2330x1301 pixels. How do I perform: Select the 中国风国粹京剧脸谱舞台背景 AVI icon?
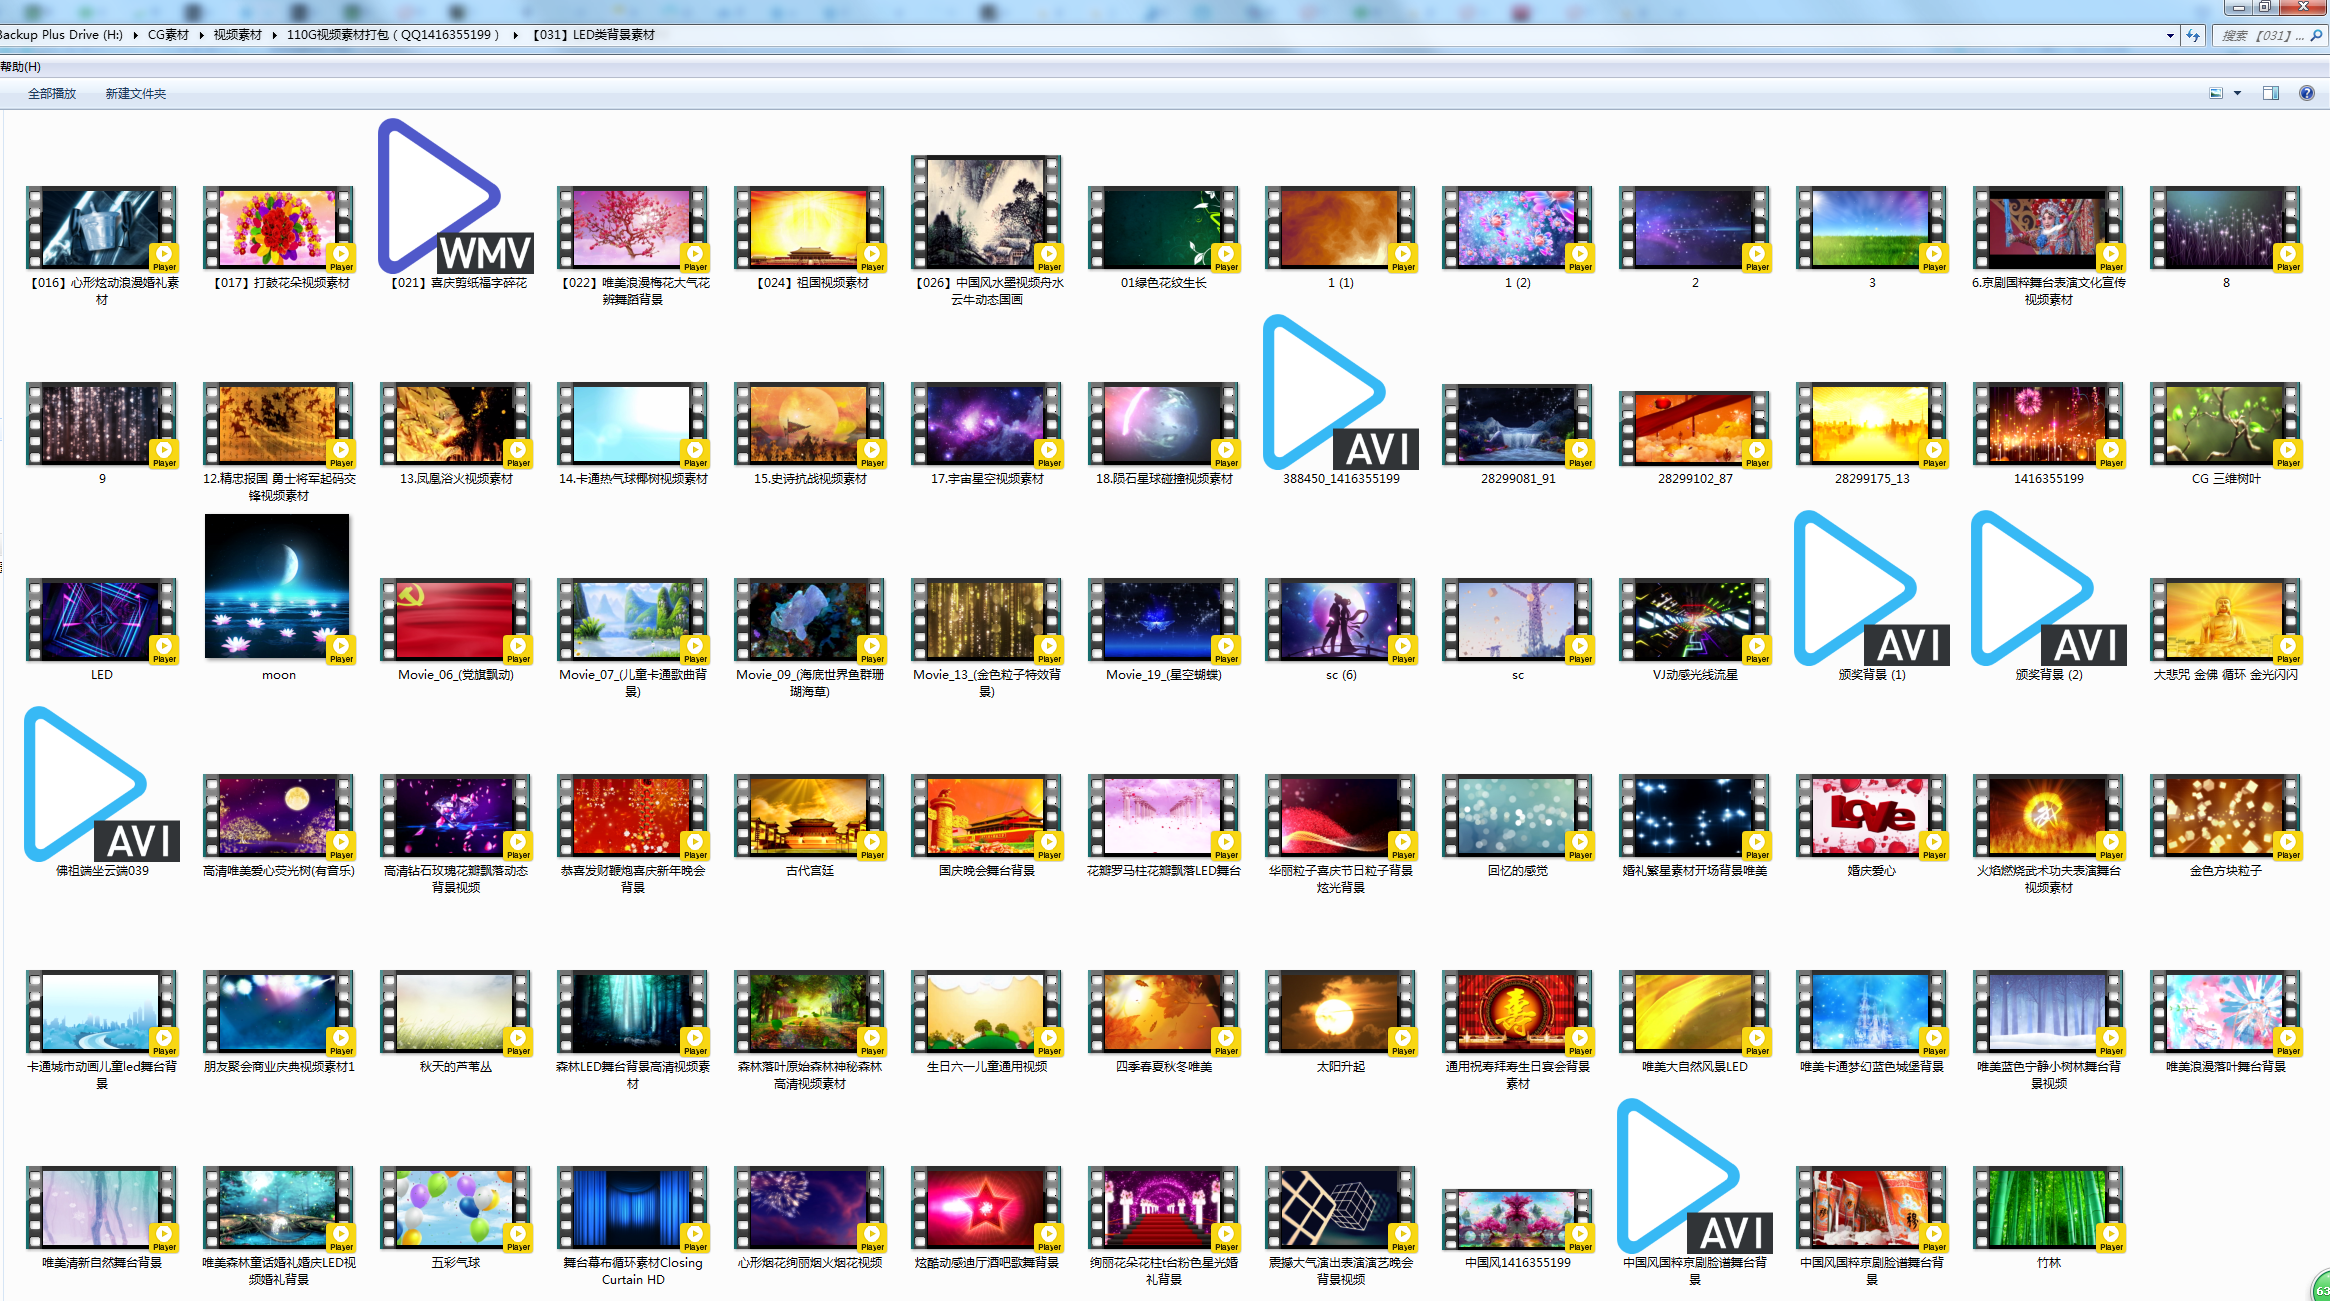[1694, 1177]
